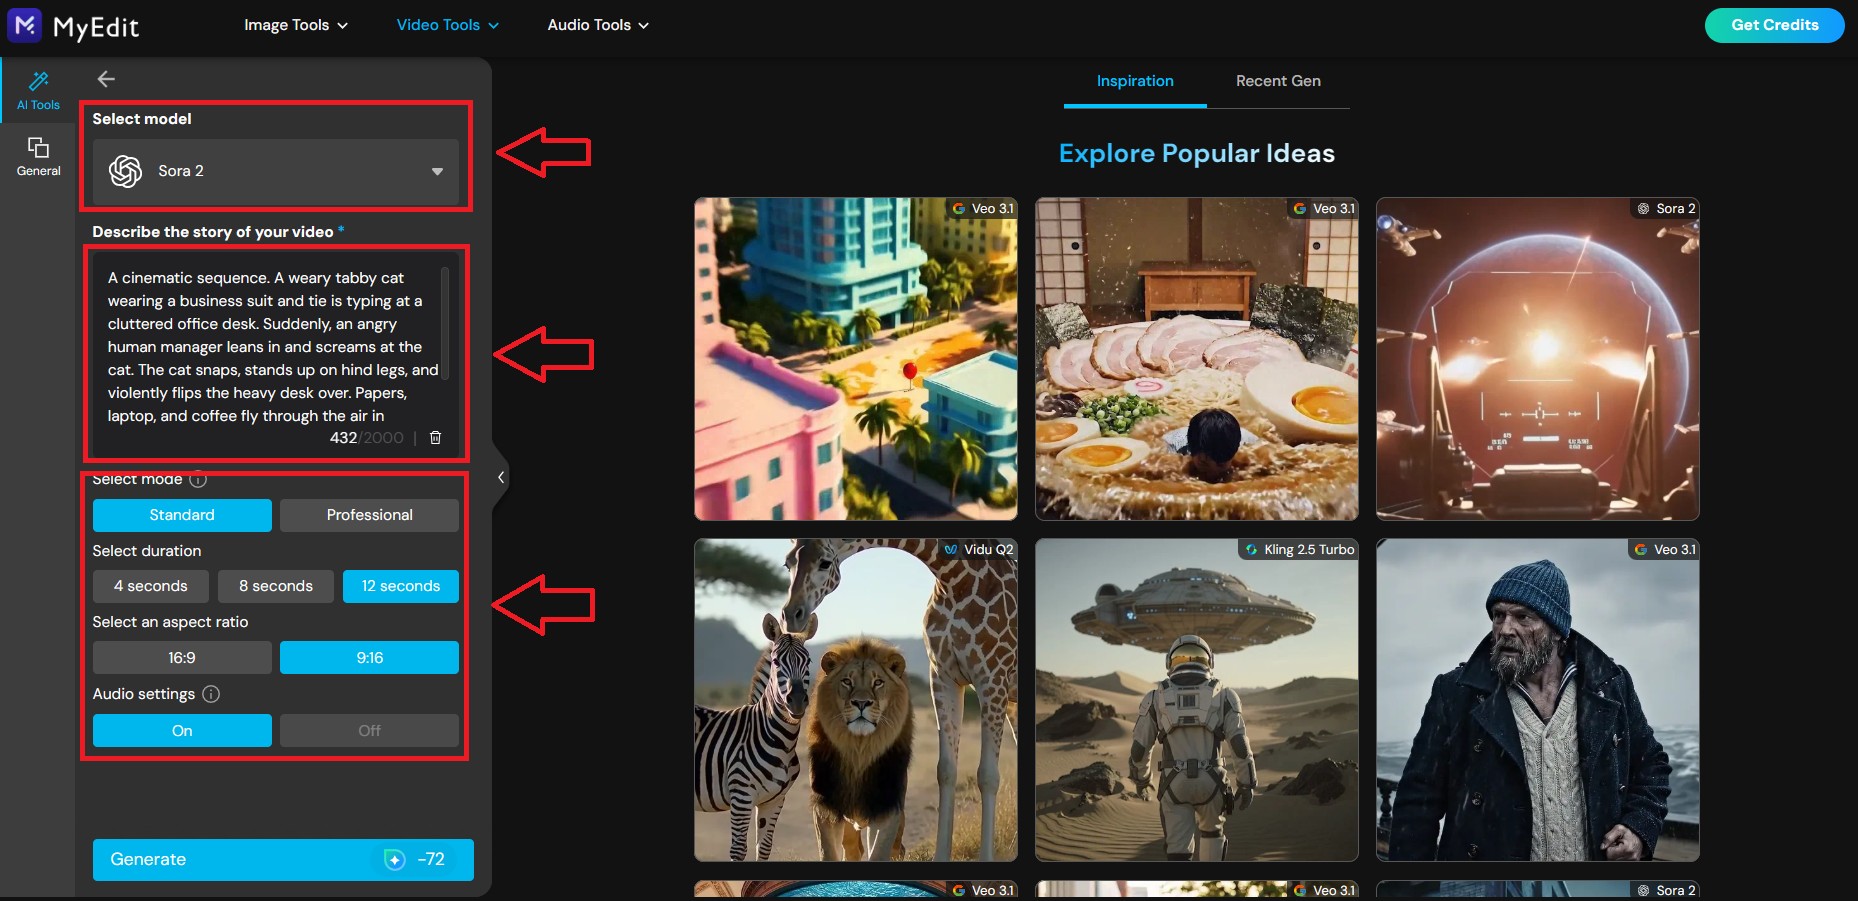
Task: Open the AI Tools sidebar panel
Action: (38, 90)
